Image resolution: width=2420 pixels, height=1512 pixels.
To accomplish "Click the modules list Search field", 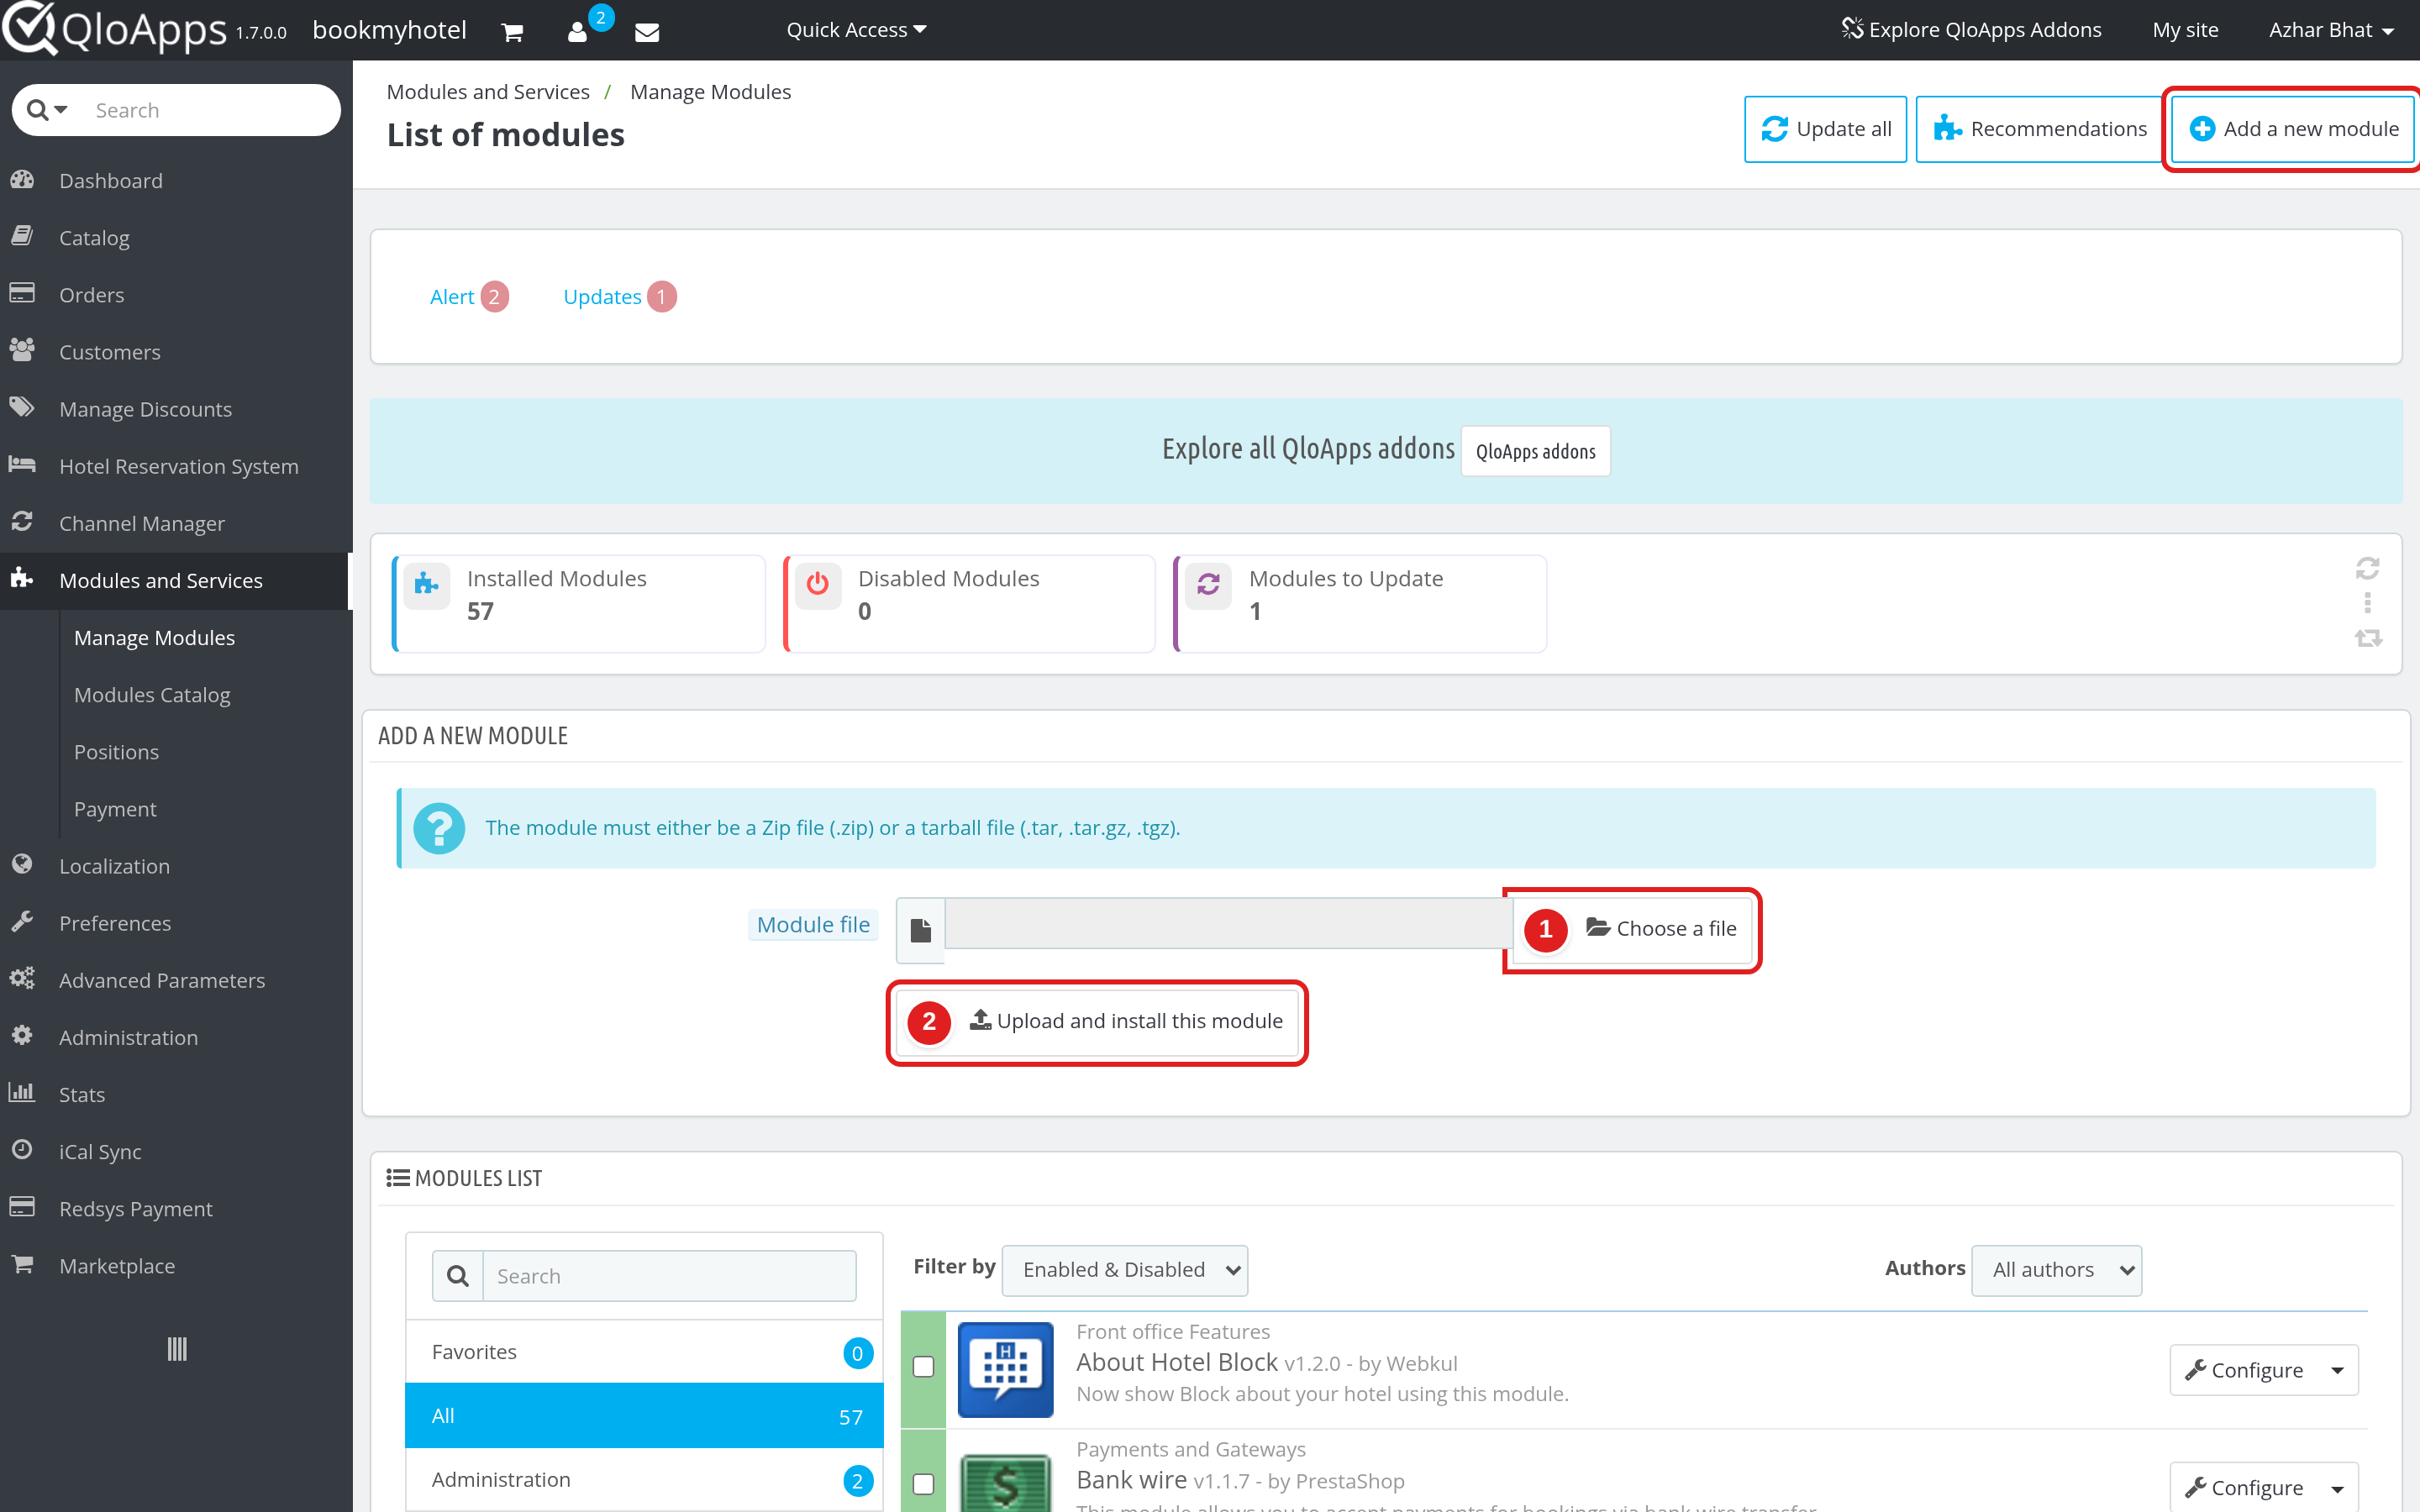I will (669, 1276).
